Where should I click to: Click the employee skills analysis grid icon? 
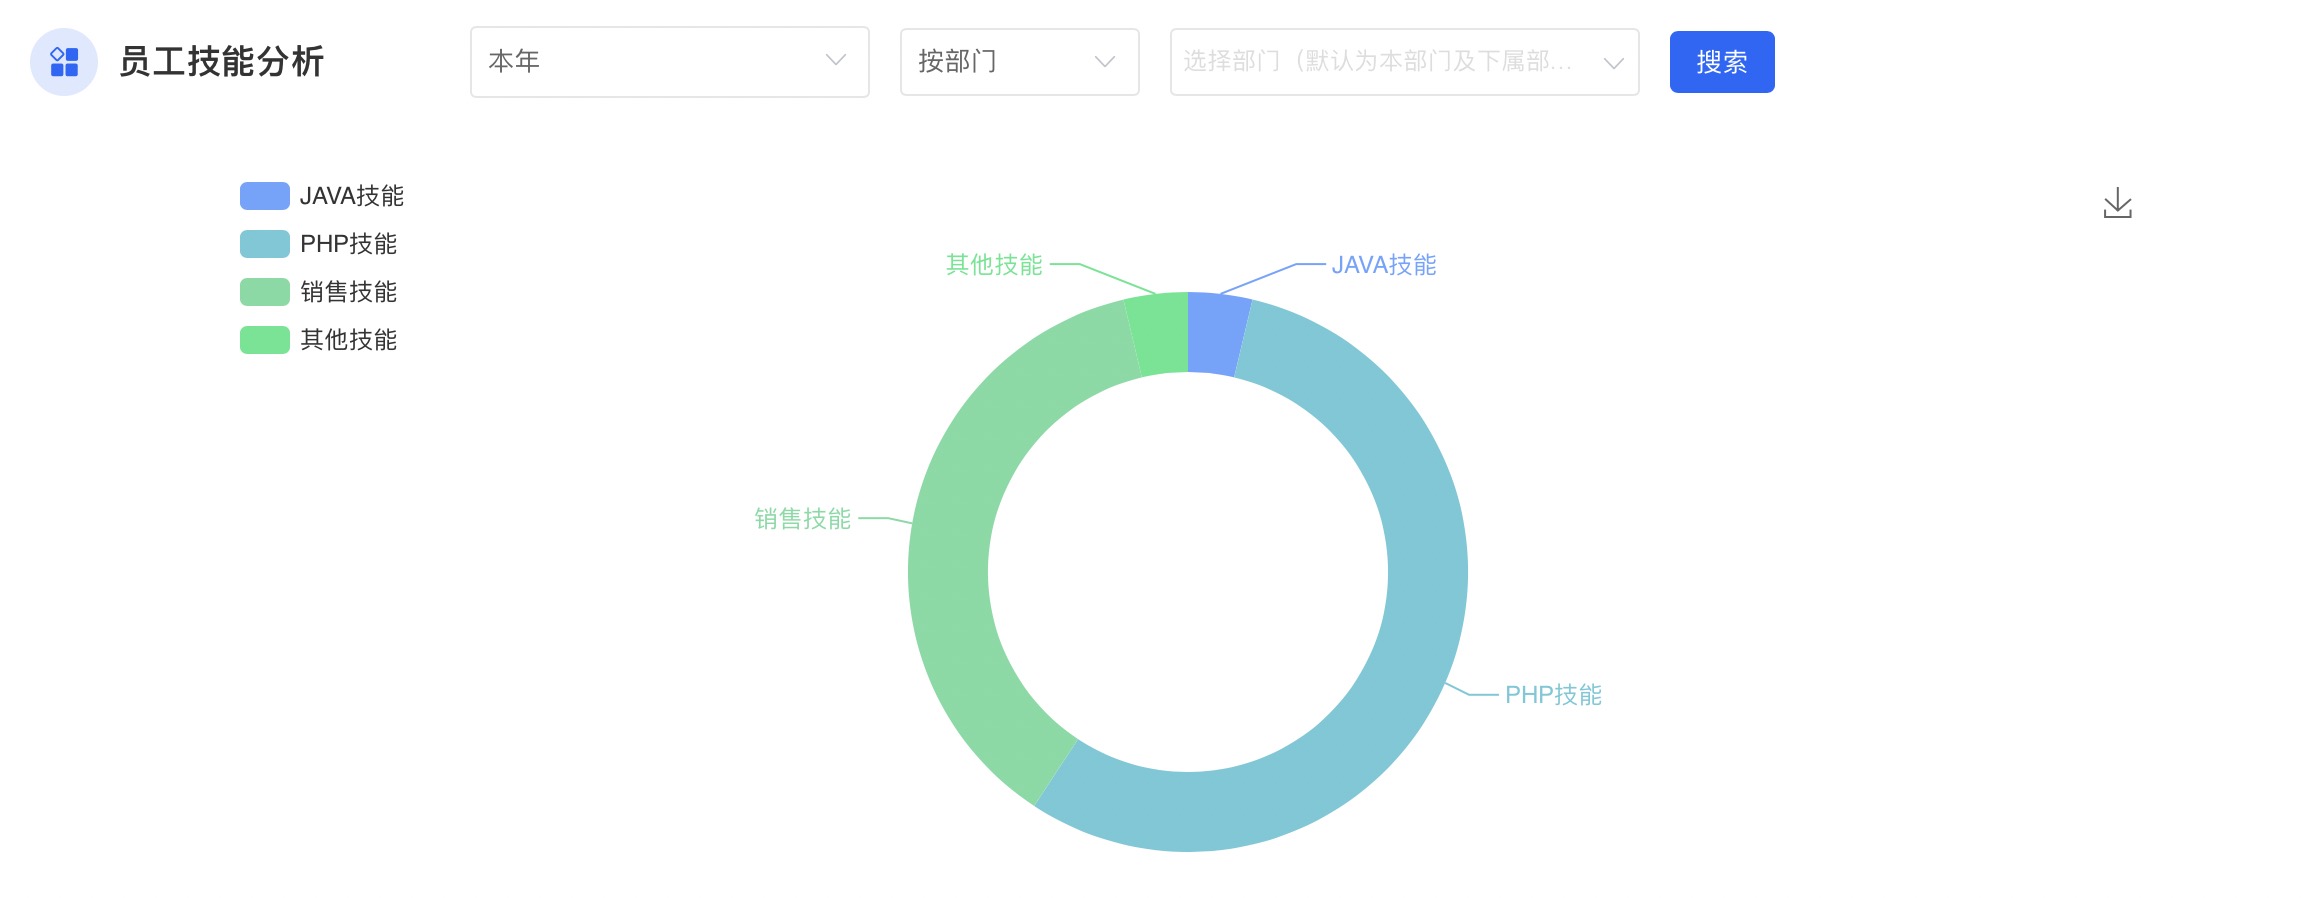(x=64, y=62)
